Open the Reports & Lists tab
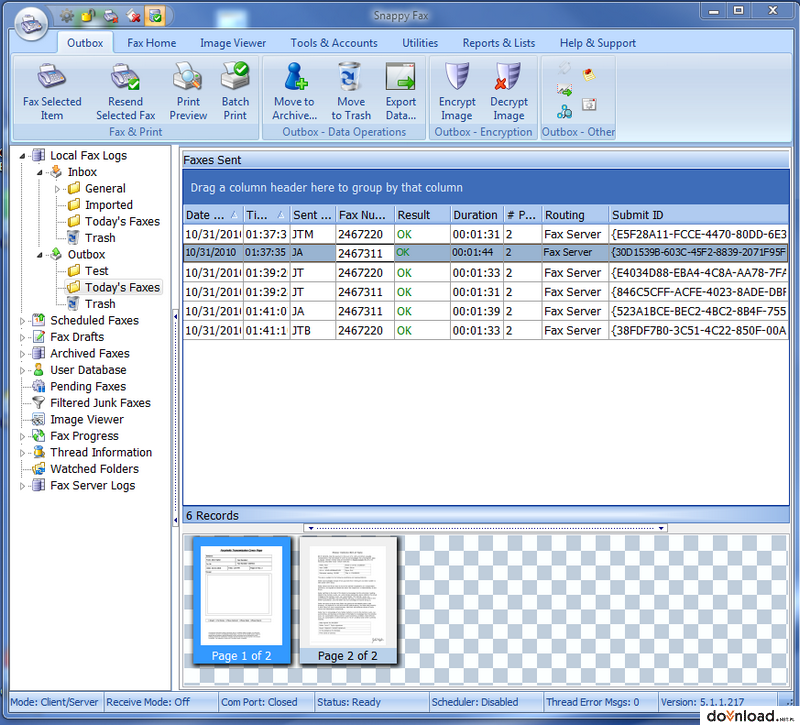 [x=499, y=43]
